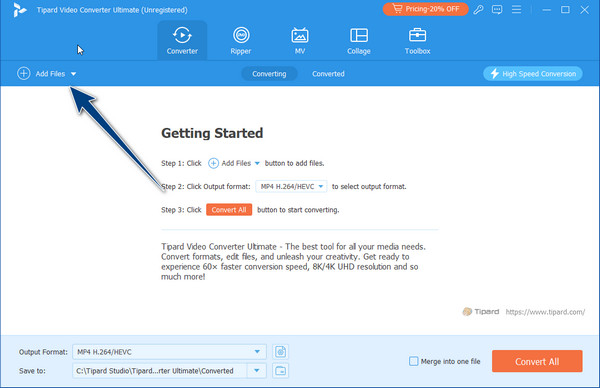Switch to the Ripper tab

(x=241, y=41)
